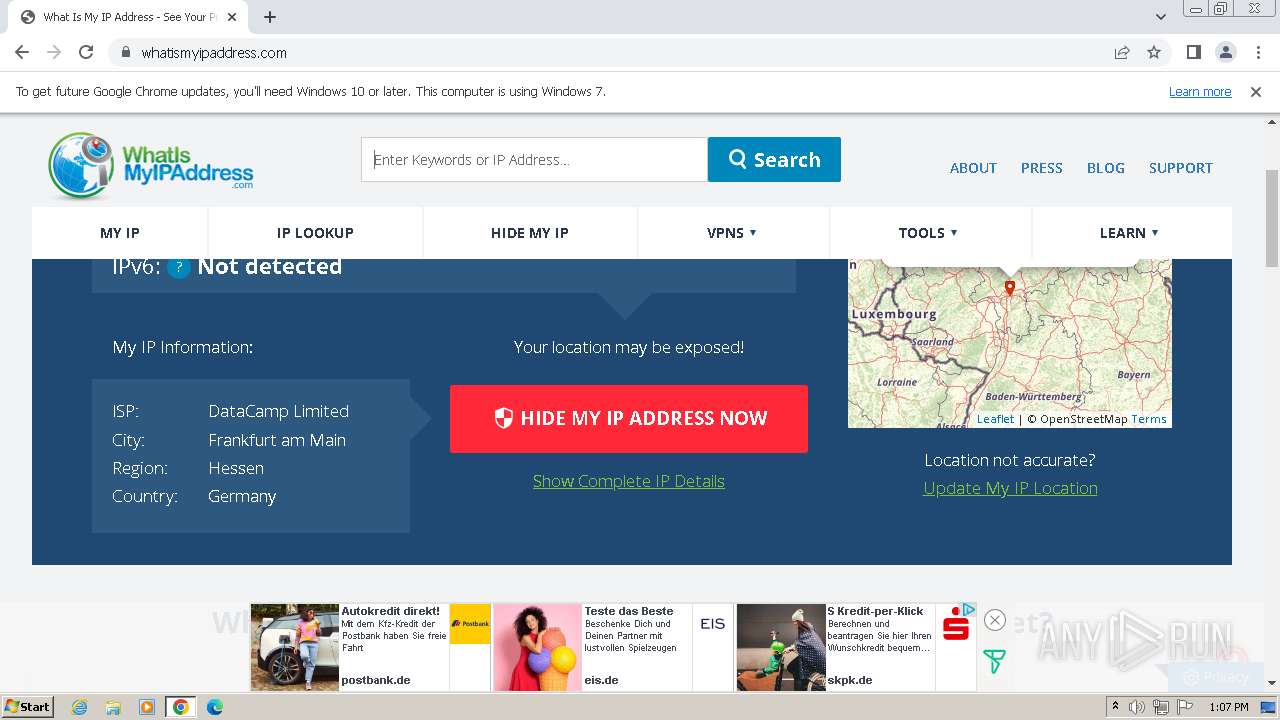
Task: Select the HIDE MY IP nav tab
Action: [x=530, y=233]
